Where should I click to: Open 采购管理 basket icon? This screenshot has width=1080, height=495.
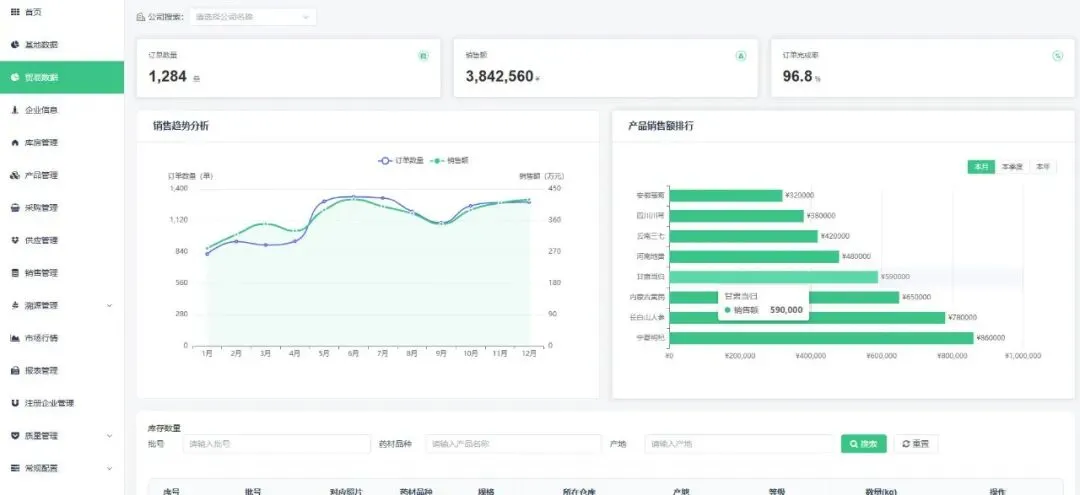click(15, 208)
